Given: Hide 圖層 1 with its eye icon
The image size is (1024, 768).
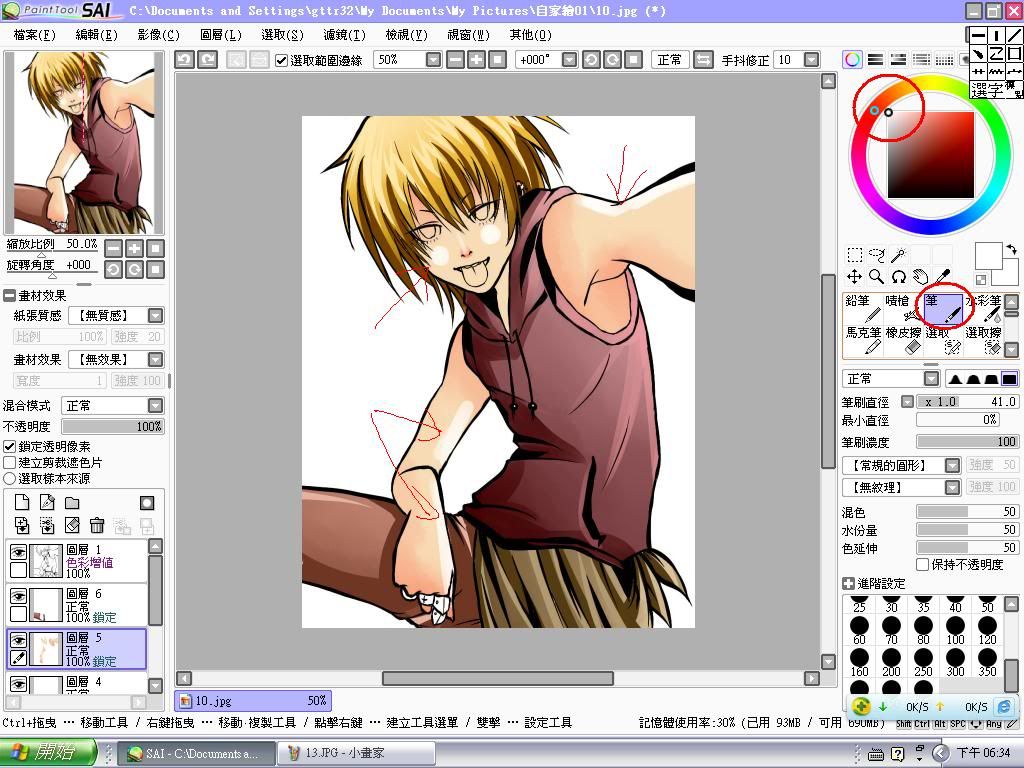Looking at the screenshot, I should click(x=18, y=552).
